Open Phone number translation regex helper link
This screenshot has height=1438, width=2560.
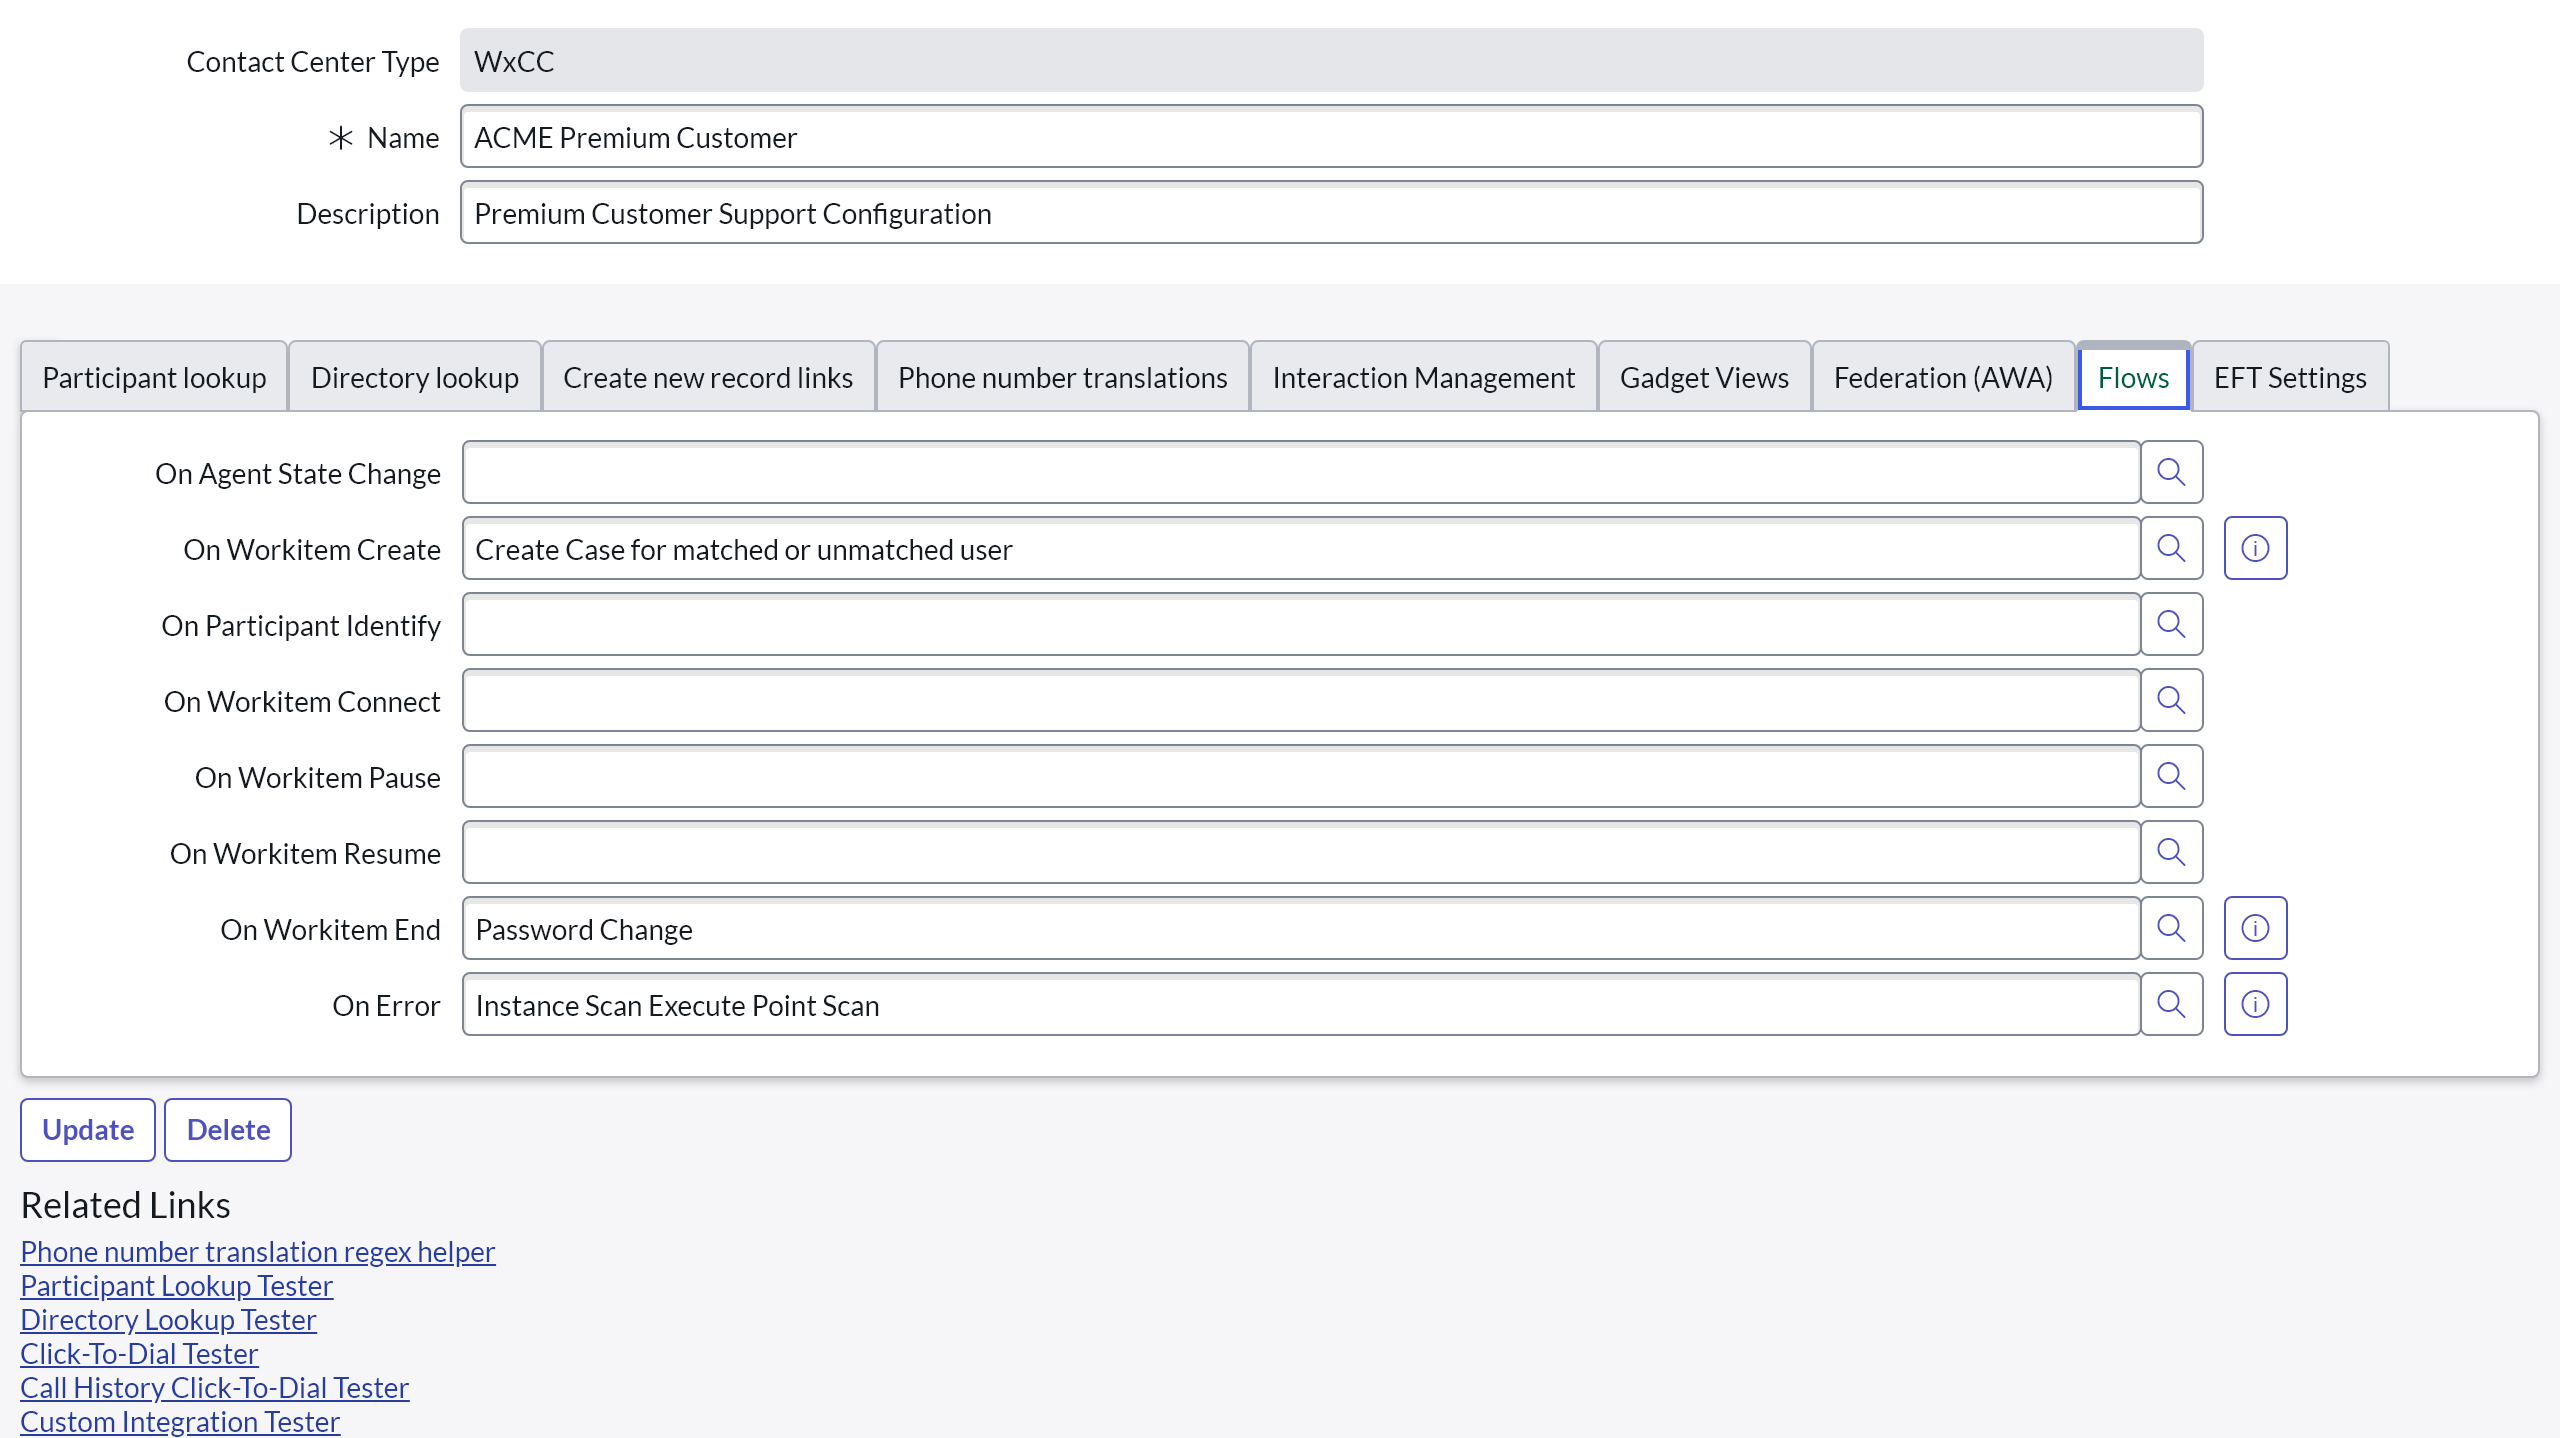(257, 1252)
